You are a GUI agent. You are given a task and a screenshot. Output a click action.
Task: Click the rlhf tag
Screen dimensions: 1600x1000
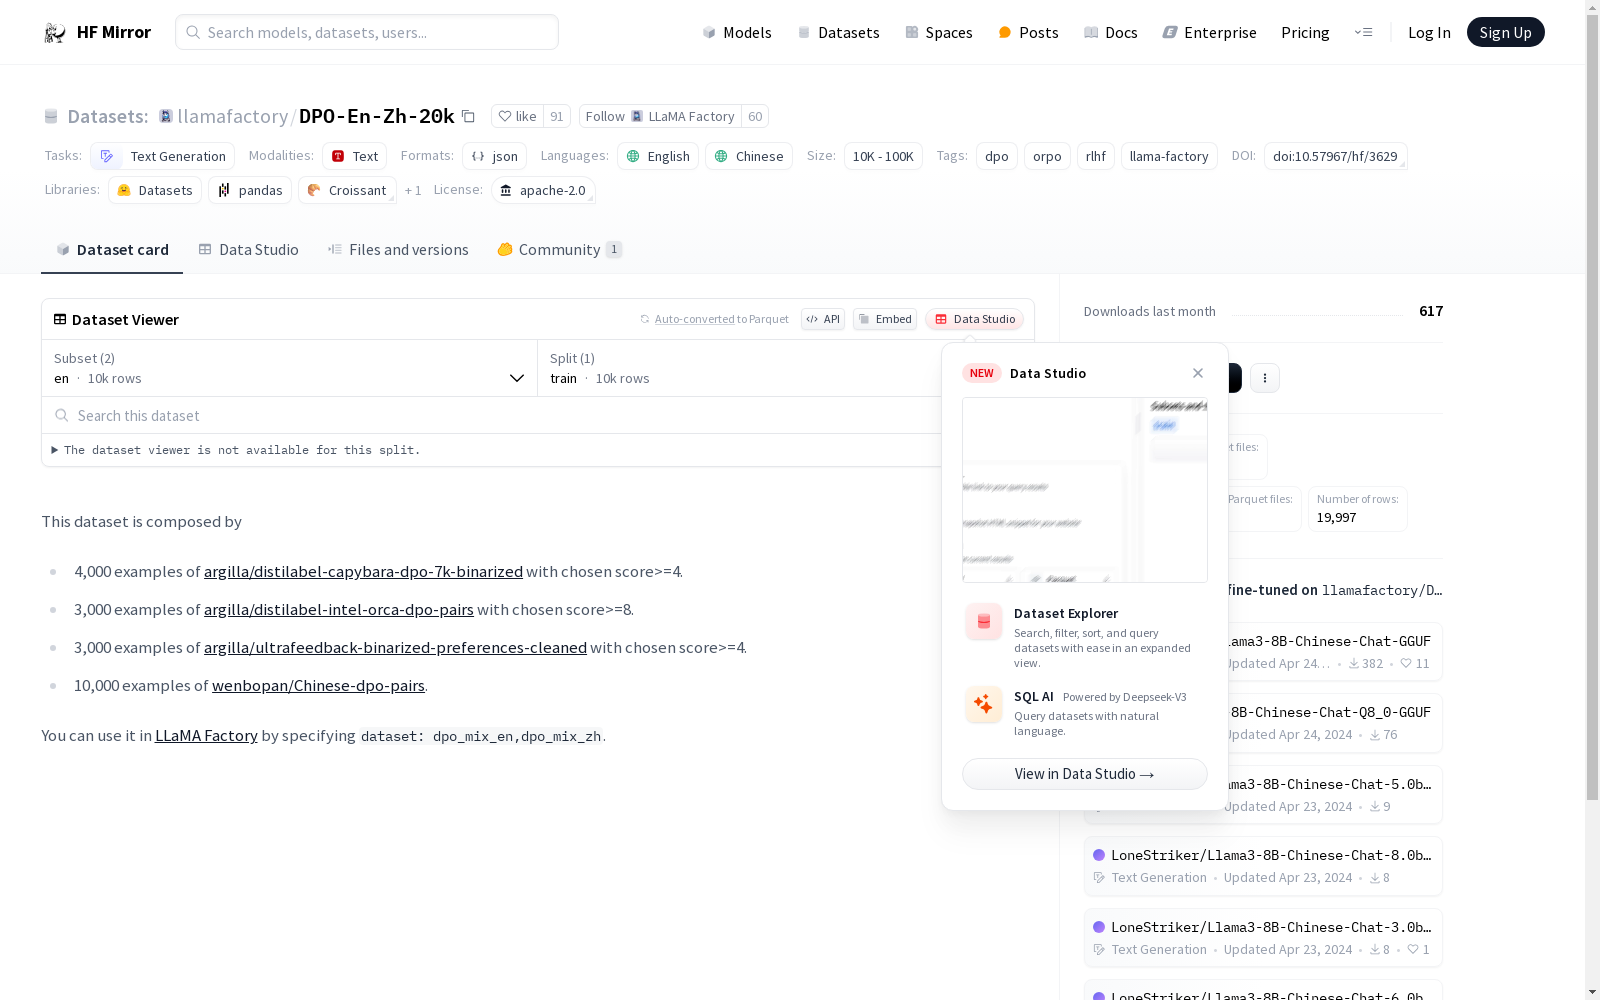pos(1096,156)
